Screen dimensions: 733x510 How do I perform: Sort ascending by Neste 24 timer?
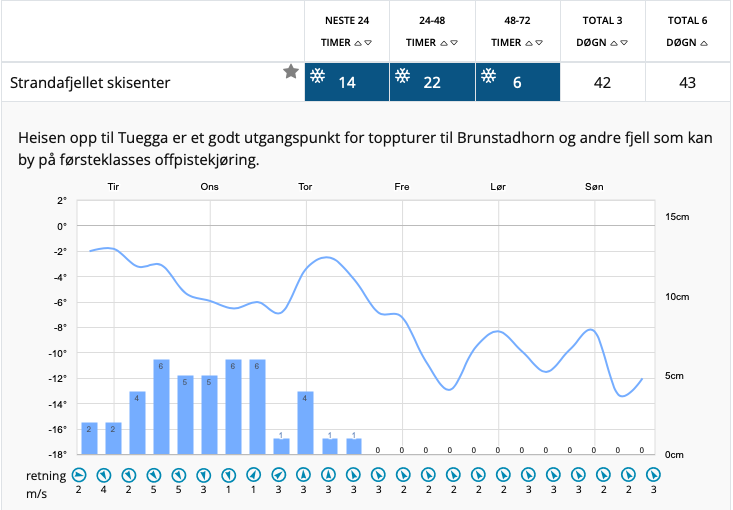[x=358, y=43]
